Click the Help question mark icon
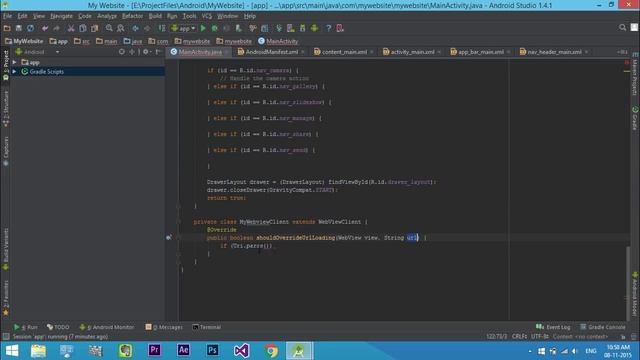Viewport: 640px width, 360px height. click(x=329, y=28)
